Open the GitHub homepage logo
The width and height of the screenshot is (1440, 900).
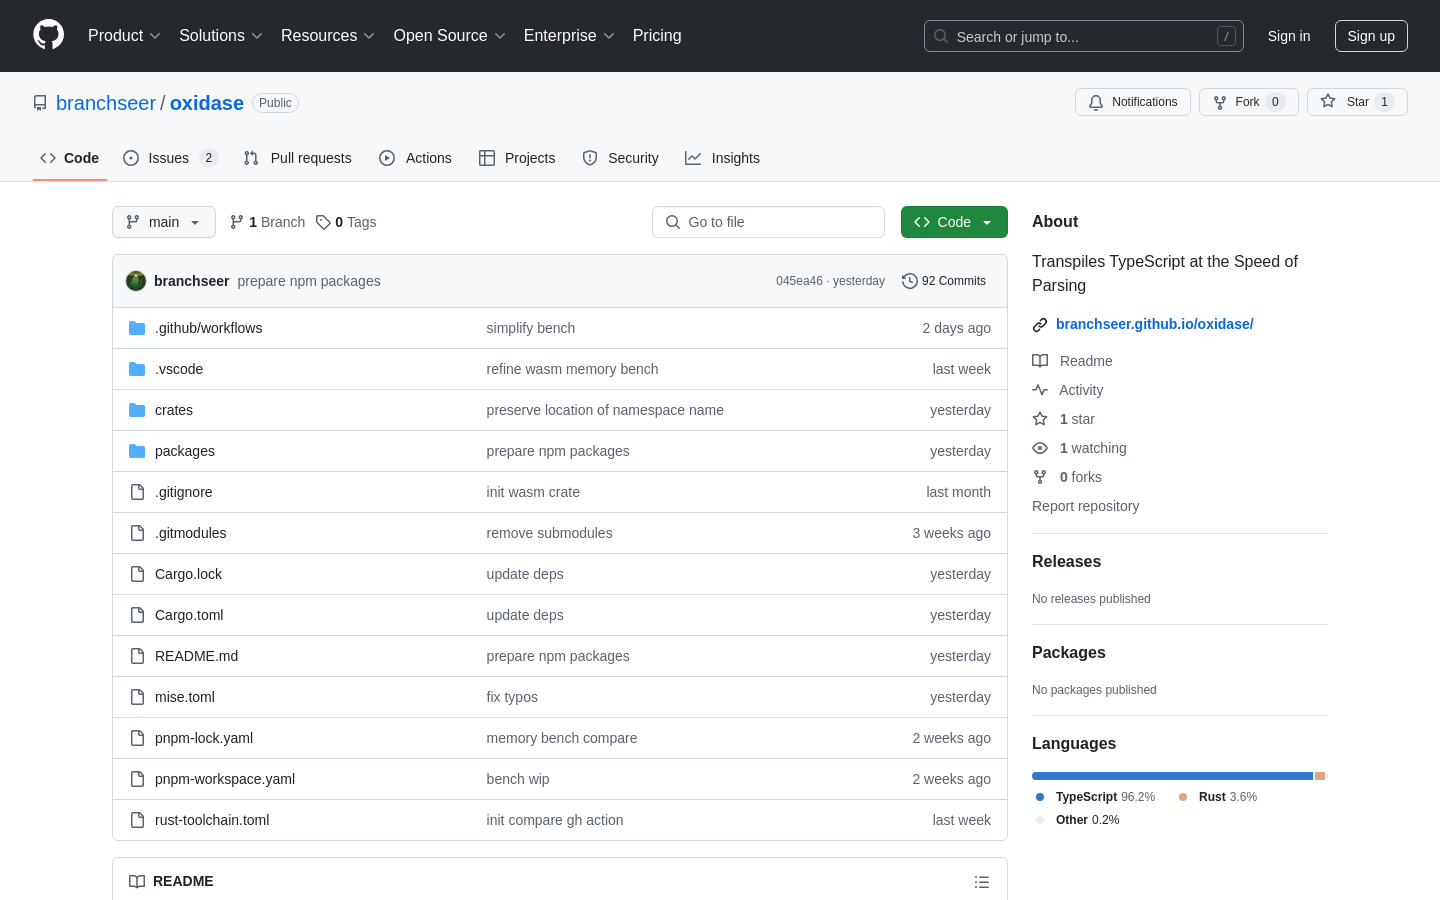click(x=48, y=35)
